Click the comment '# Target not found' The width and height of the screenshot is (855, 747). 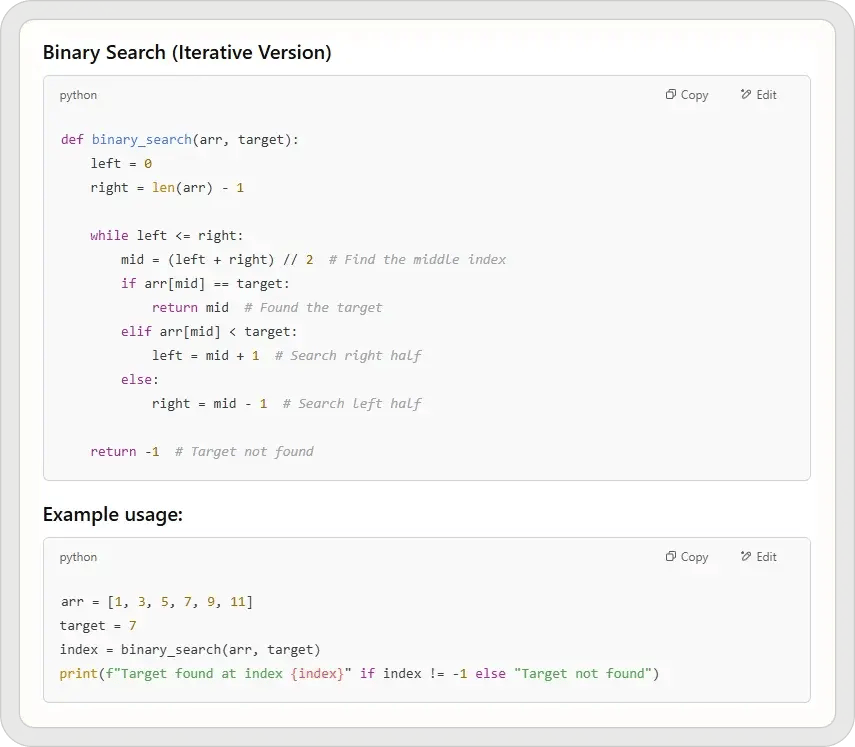point(244,451)
